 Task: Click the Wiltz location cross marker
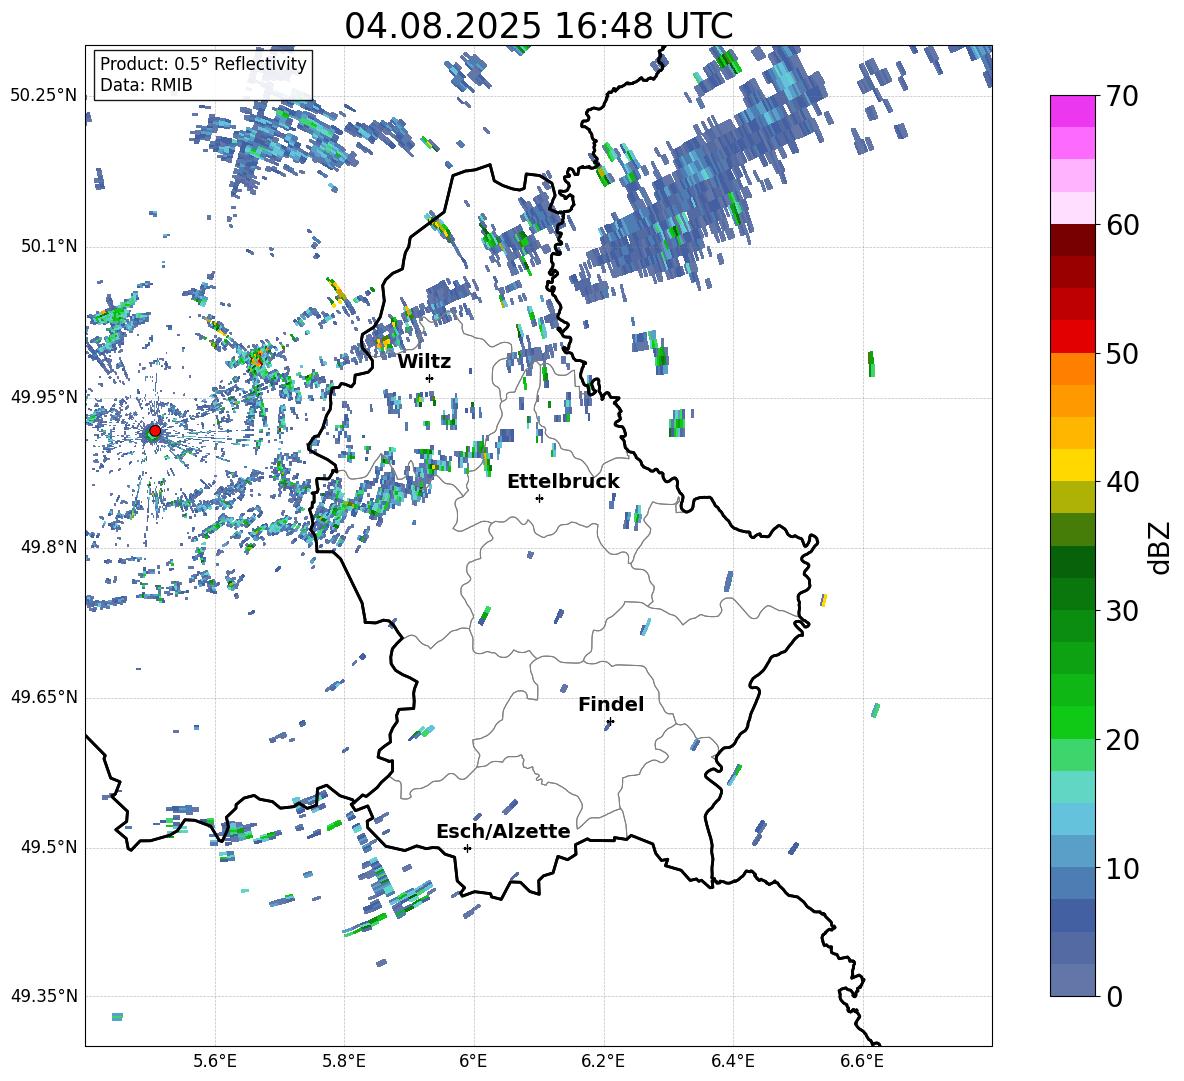pos(429,378)
